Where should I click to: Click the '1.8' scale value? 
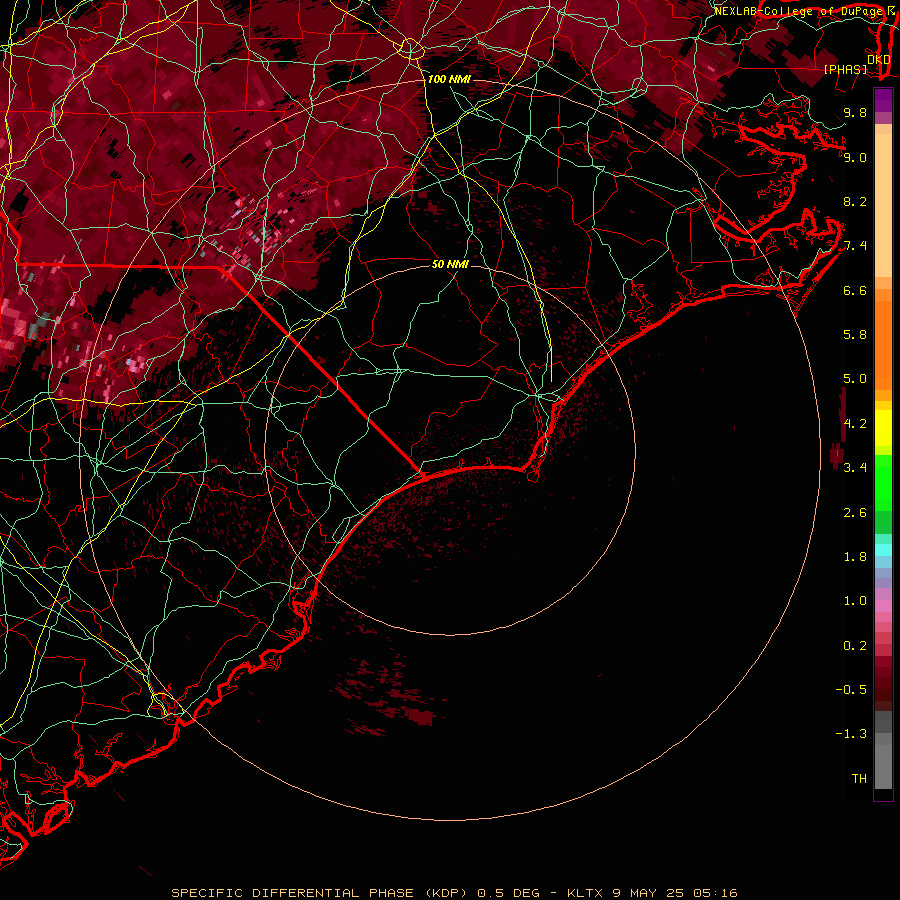(855, 556)
